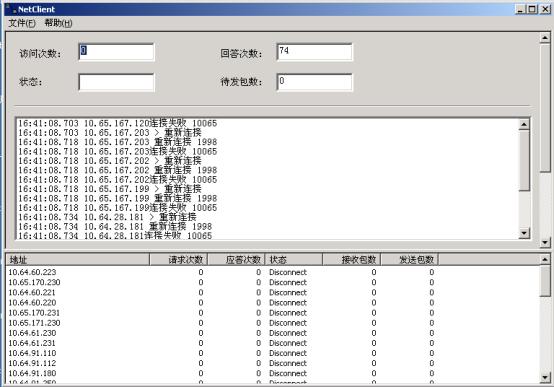Open the 帮助(H) menu
The width and height of the screenshot is (554, 387).
click(x=58, y=23)
